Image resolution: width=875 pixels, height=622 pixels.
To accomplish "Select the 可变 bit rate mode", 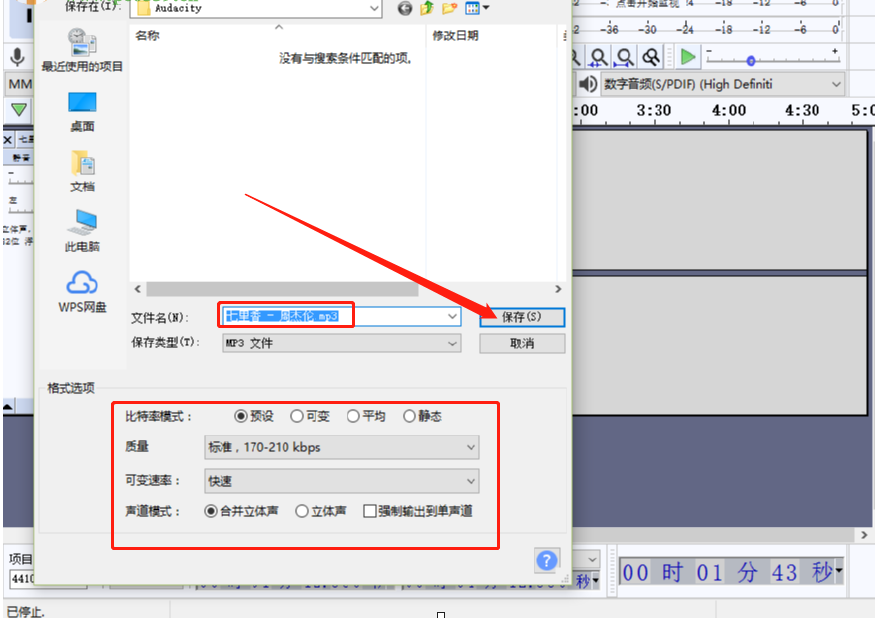I will click(x=310, y=416).
